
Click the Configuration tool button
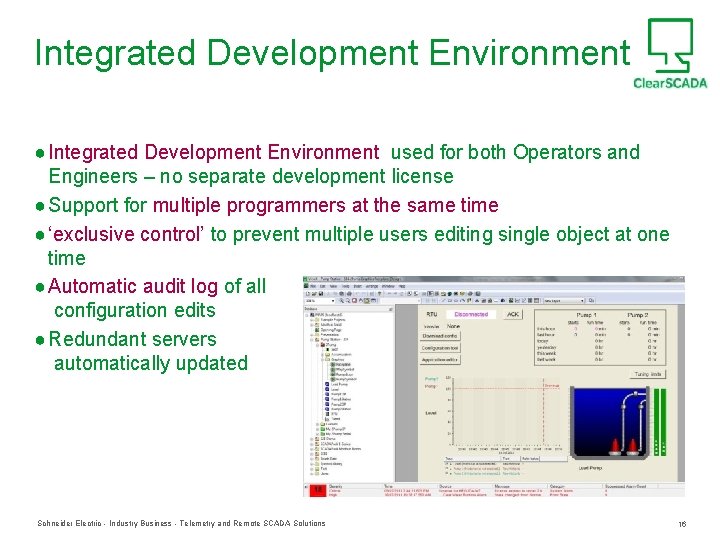pos(440,348)
